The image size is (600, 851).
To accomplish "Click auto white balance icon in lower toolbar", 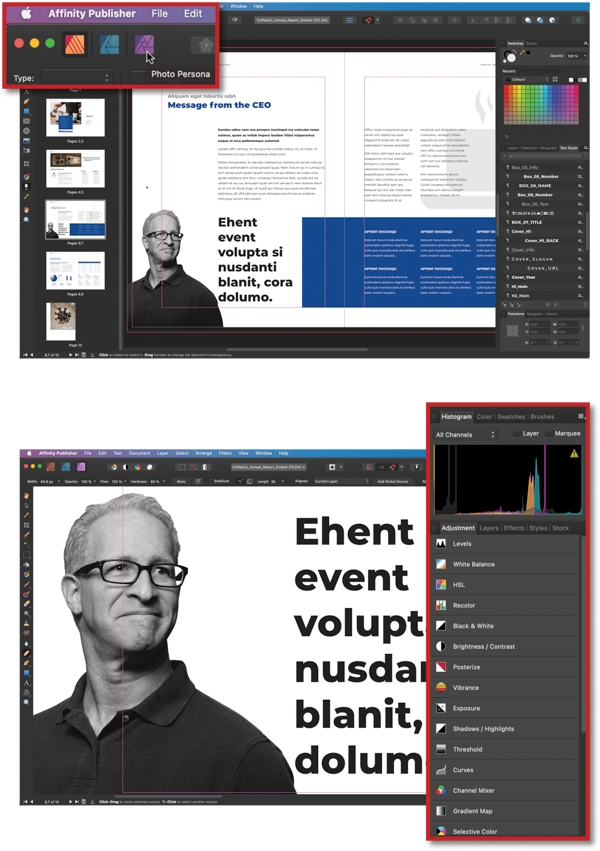I will point(150,466).
